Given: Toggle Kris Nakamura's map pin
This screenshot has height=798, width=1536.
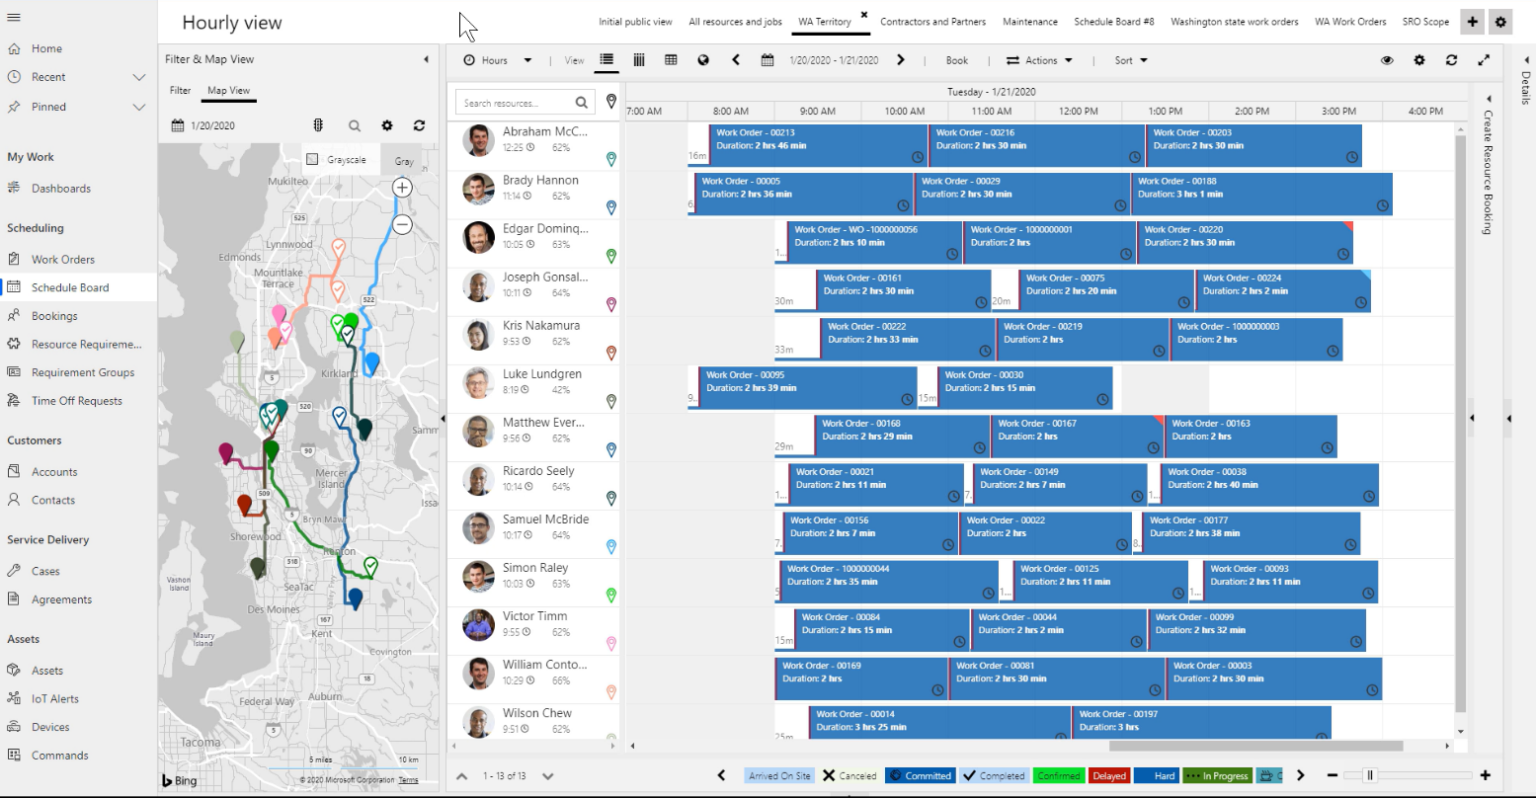Looking at the screenshot, I should (x=611, y=353).
